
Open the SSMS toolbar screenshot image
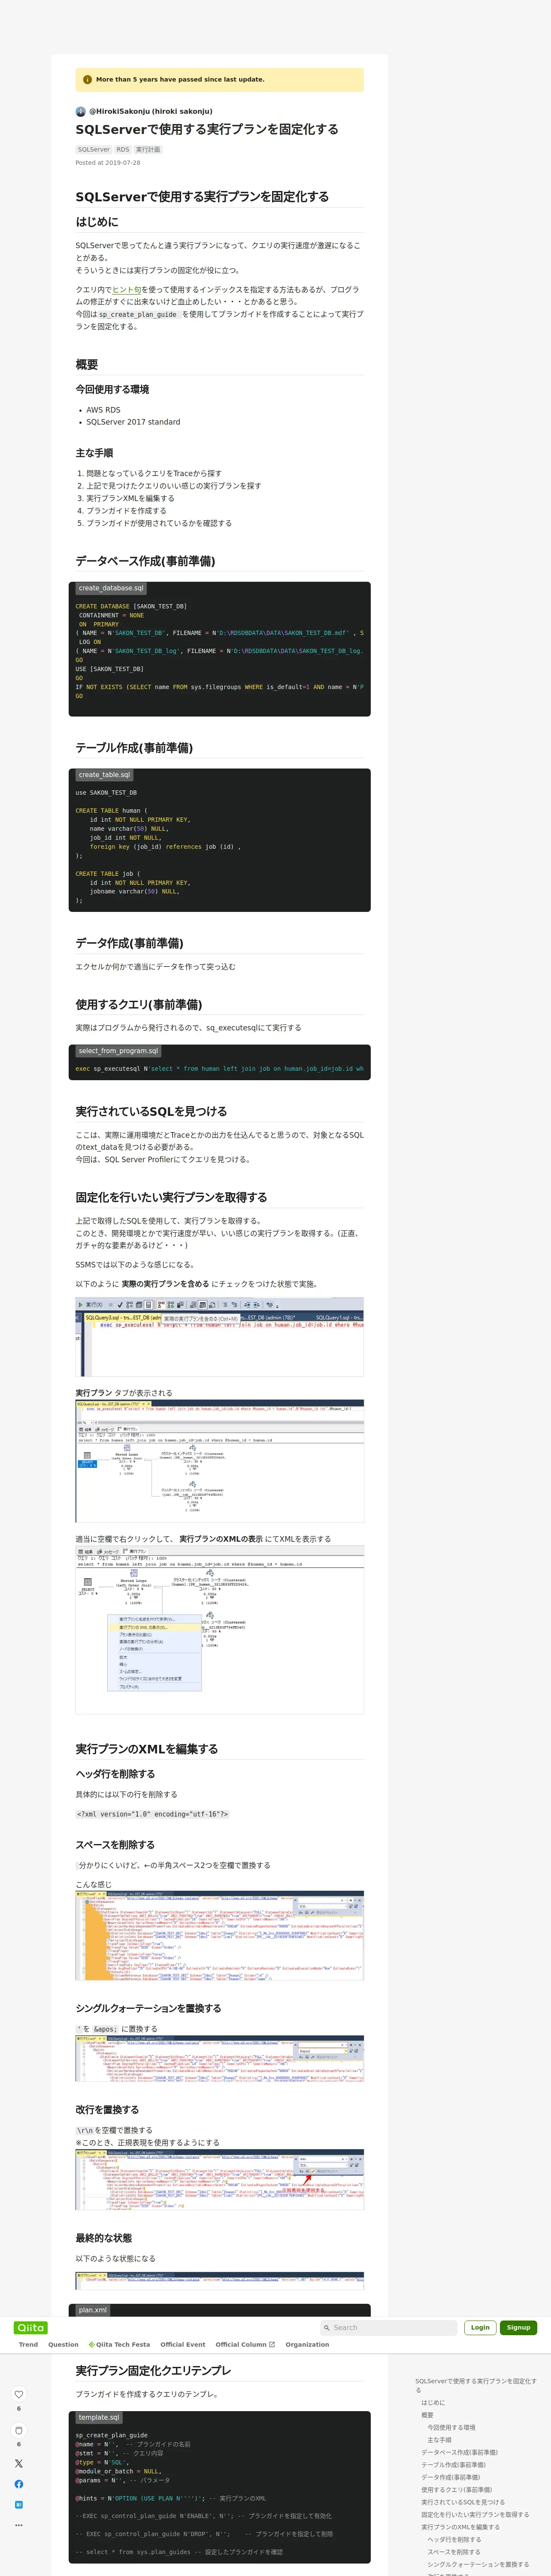[220, 1337]
